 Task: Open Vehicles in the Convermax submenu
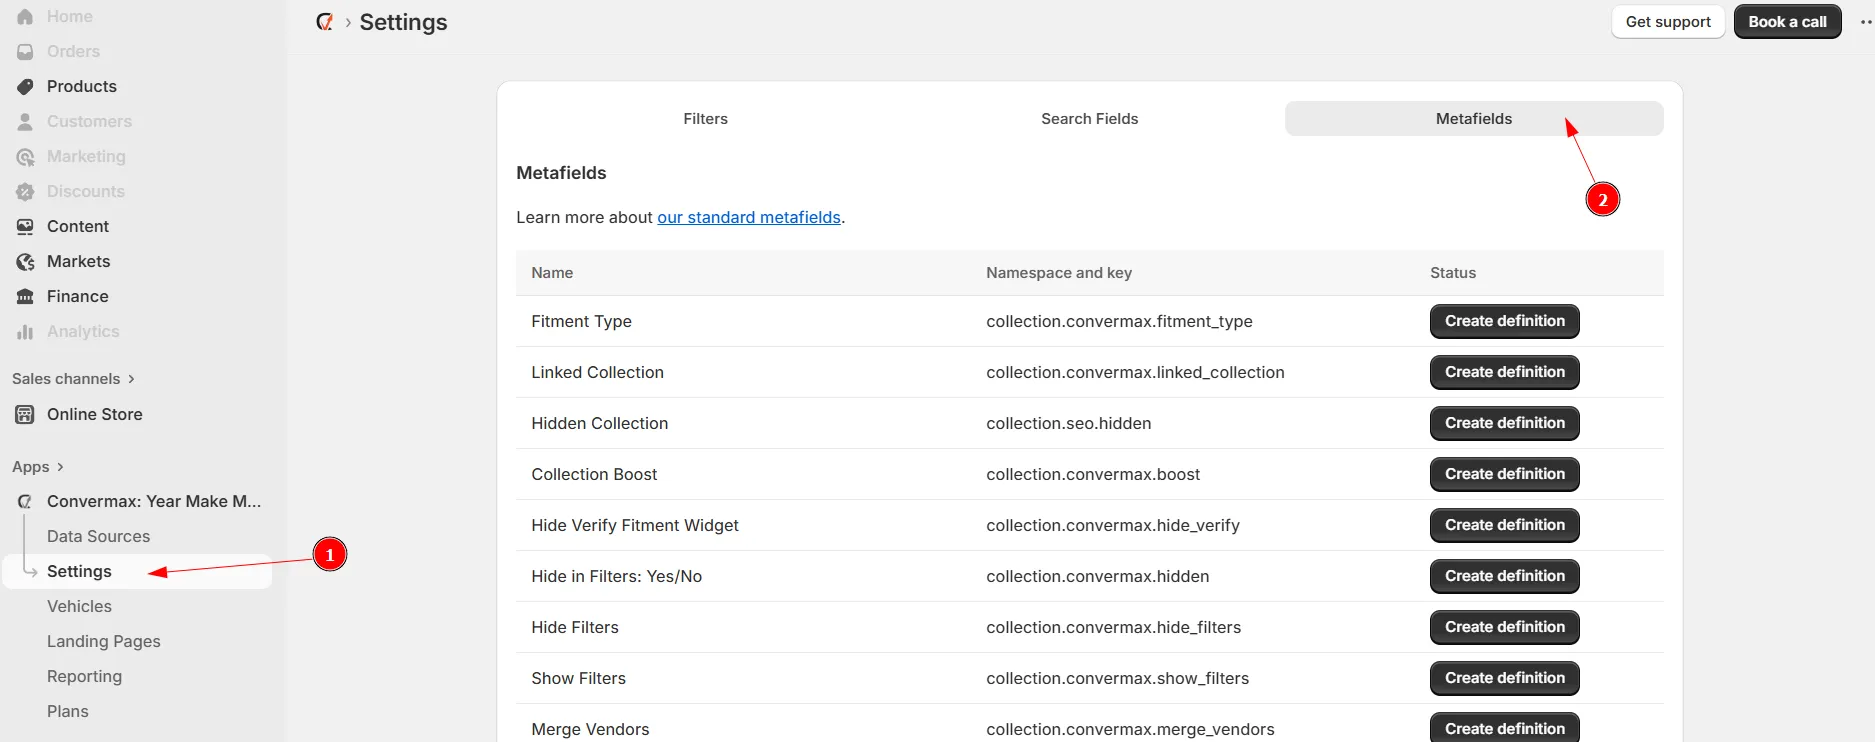pyautogui.click(x=79, y=607)
